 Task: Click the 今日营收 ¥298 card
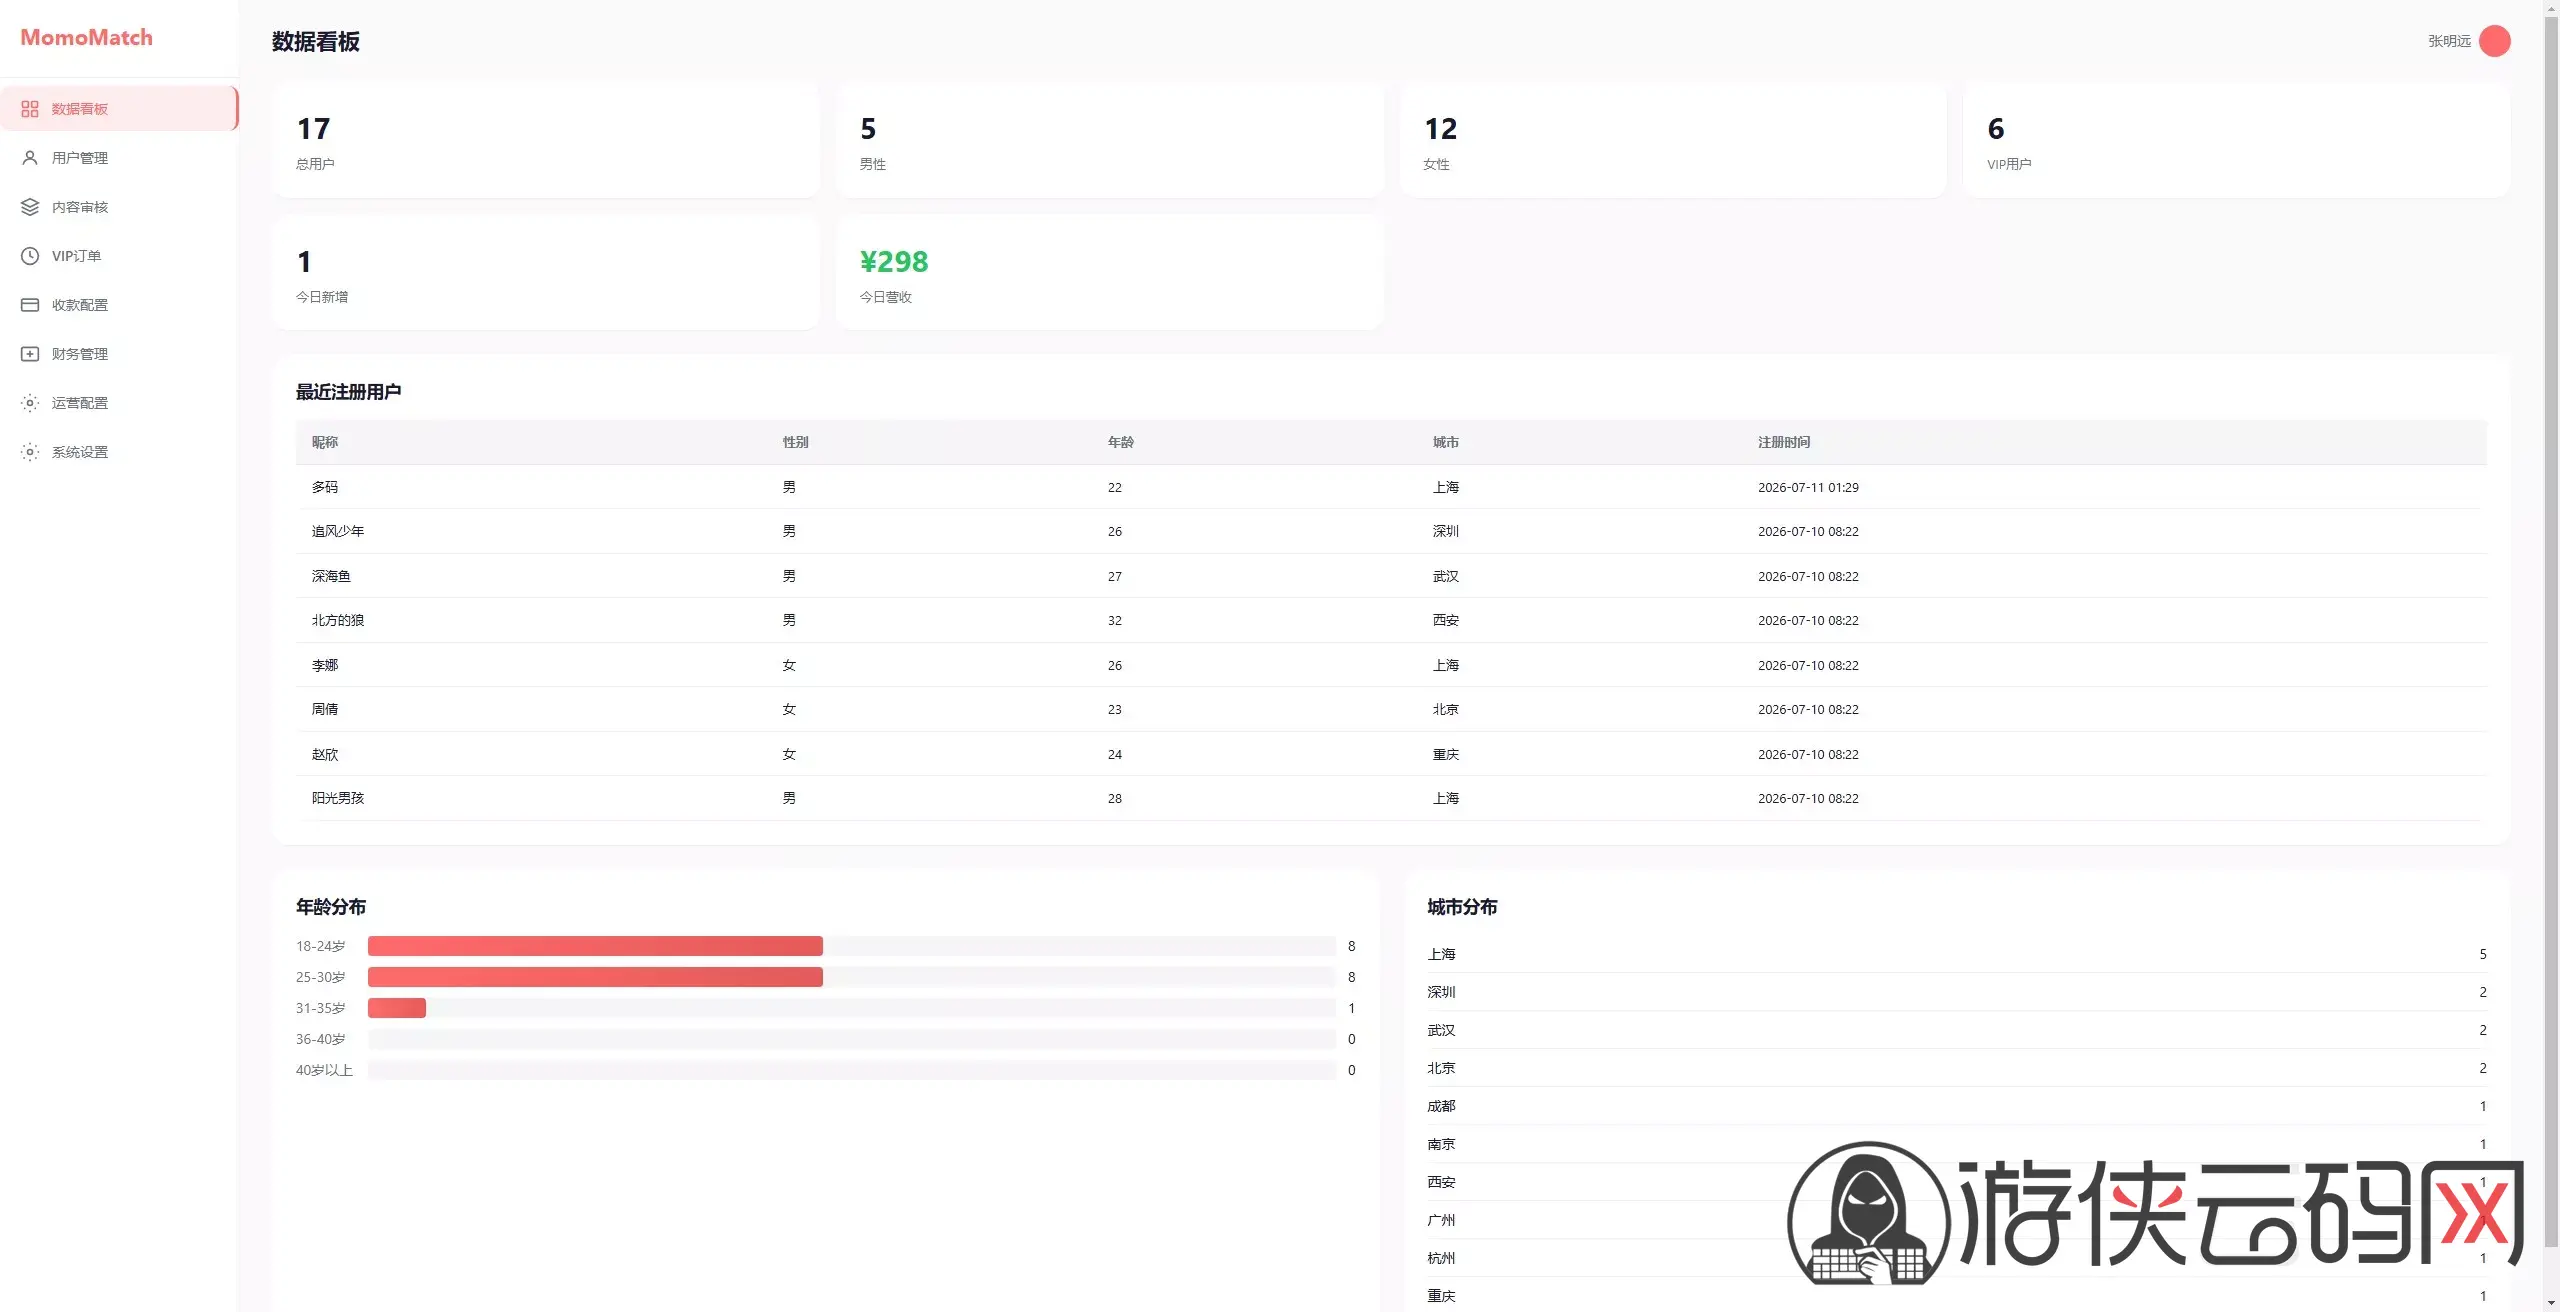coord(1109,273)
